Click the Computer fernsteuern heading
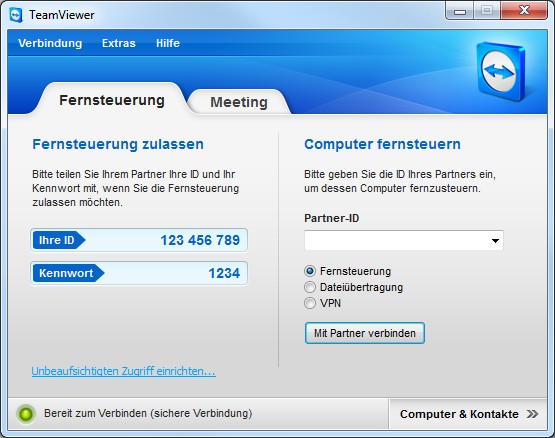The height and width of the screenshot is (438, 555). coord(382,144)
